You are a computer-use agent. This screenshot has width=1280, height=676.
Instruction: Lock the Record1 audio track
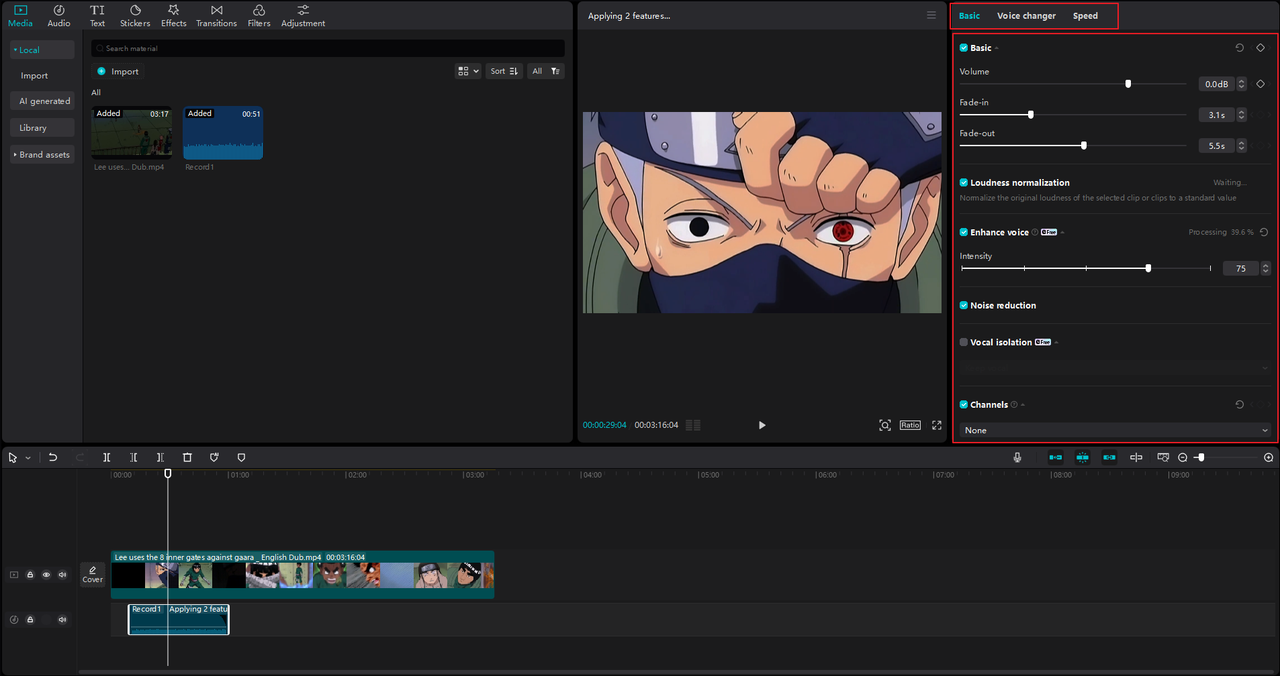click(x=30, y=620)
